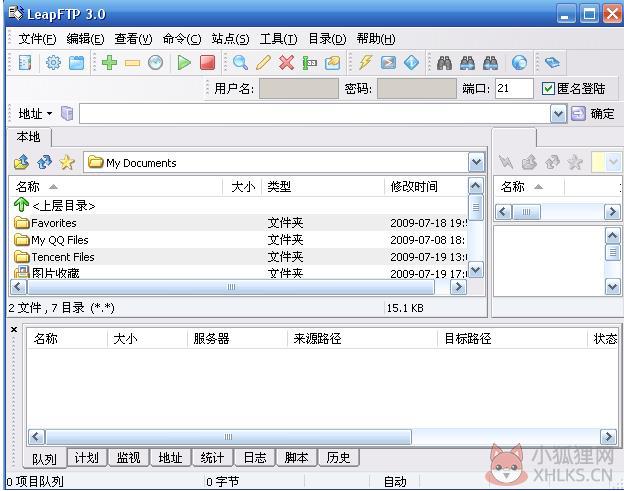Open the 帮助(H) menu
Viewport: 624px width, 491px height.
coord(376,39)
